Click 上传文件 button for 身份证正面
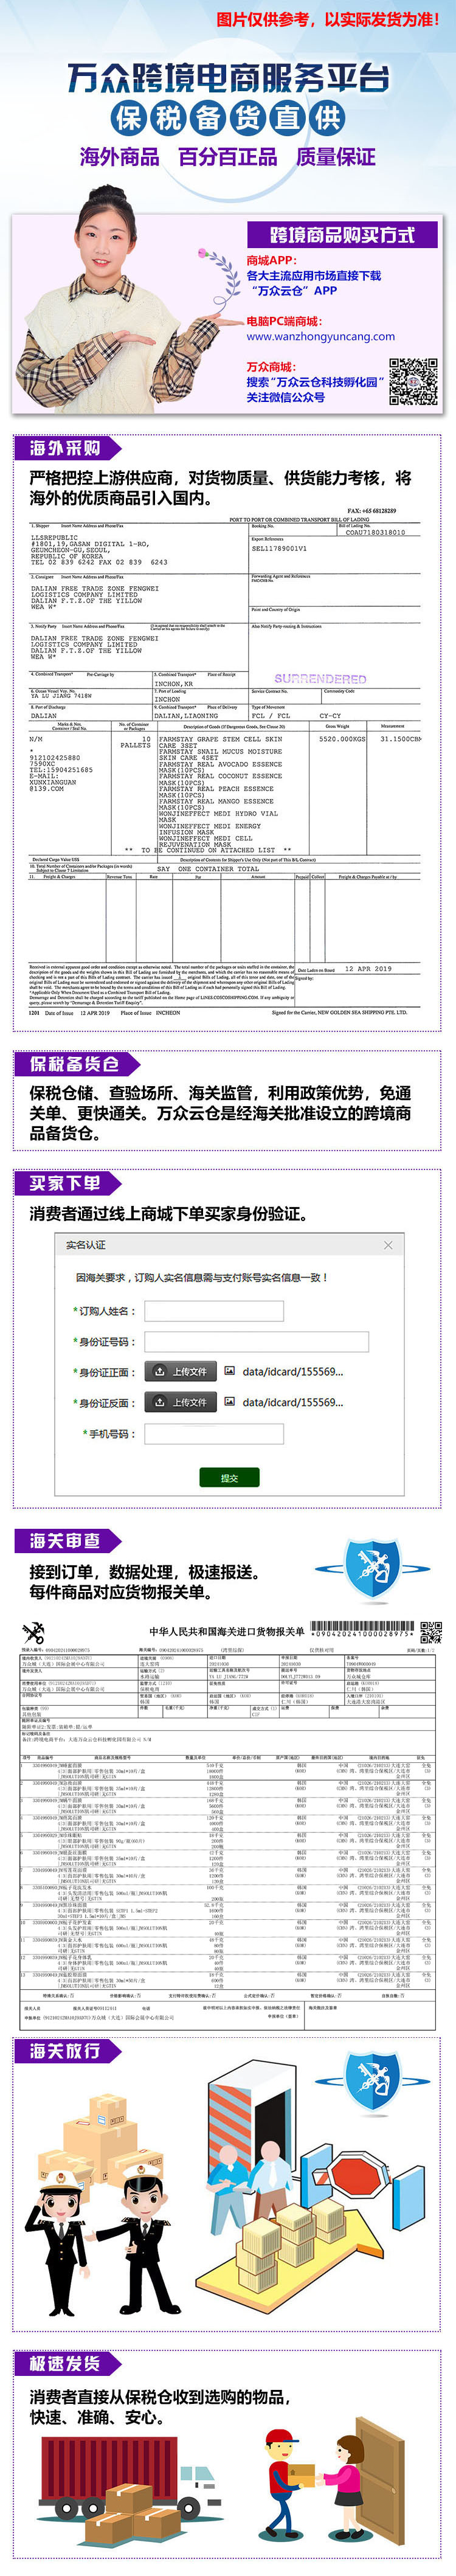Screen dimensions: 456x2576 (x=181, y=1372)
